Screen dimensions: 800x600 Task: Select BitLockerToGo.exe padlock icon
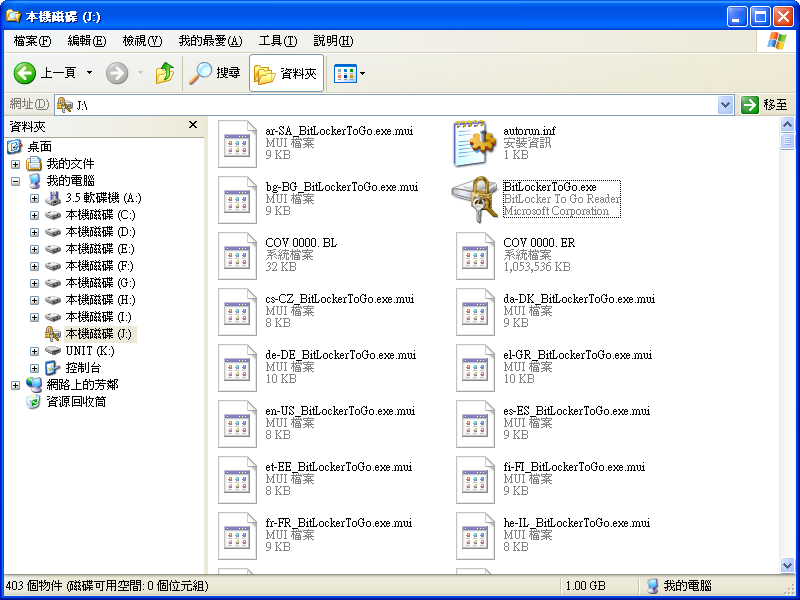tap(474, 199)
